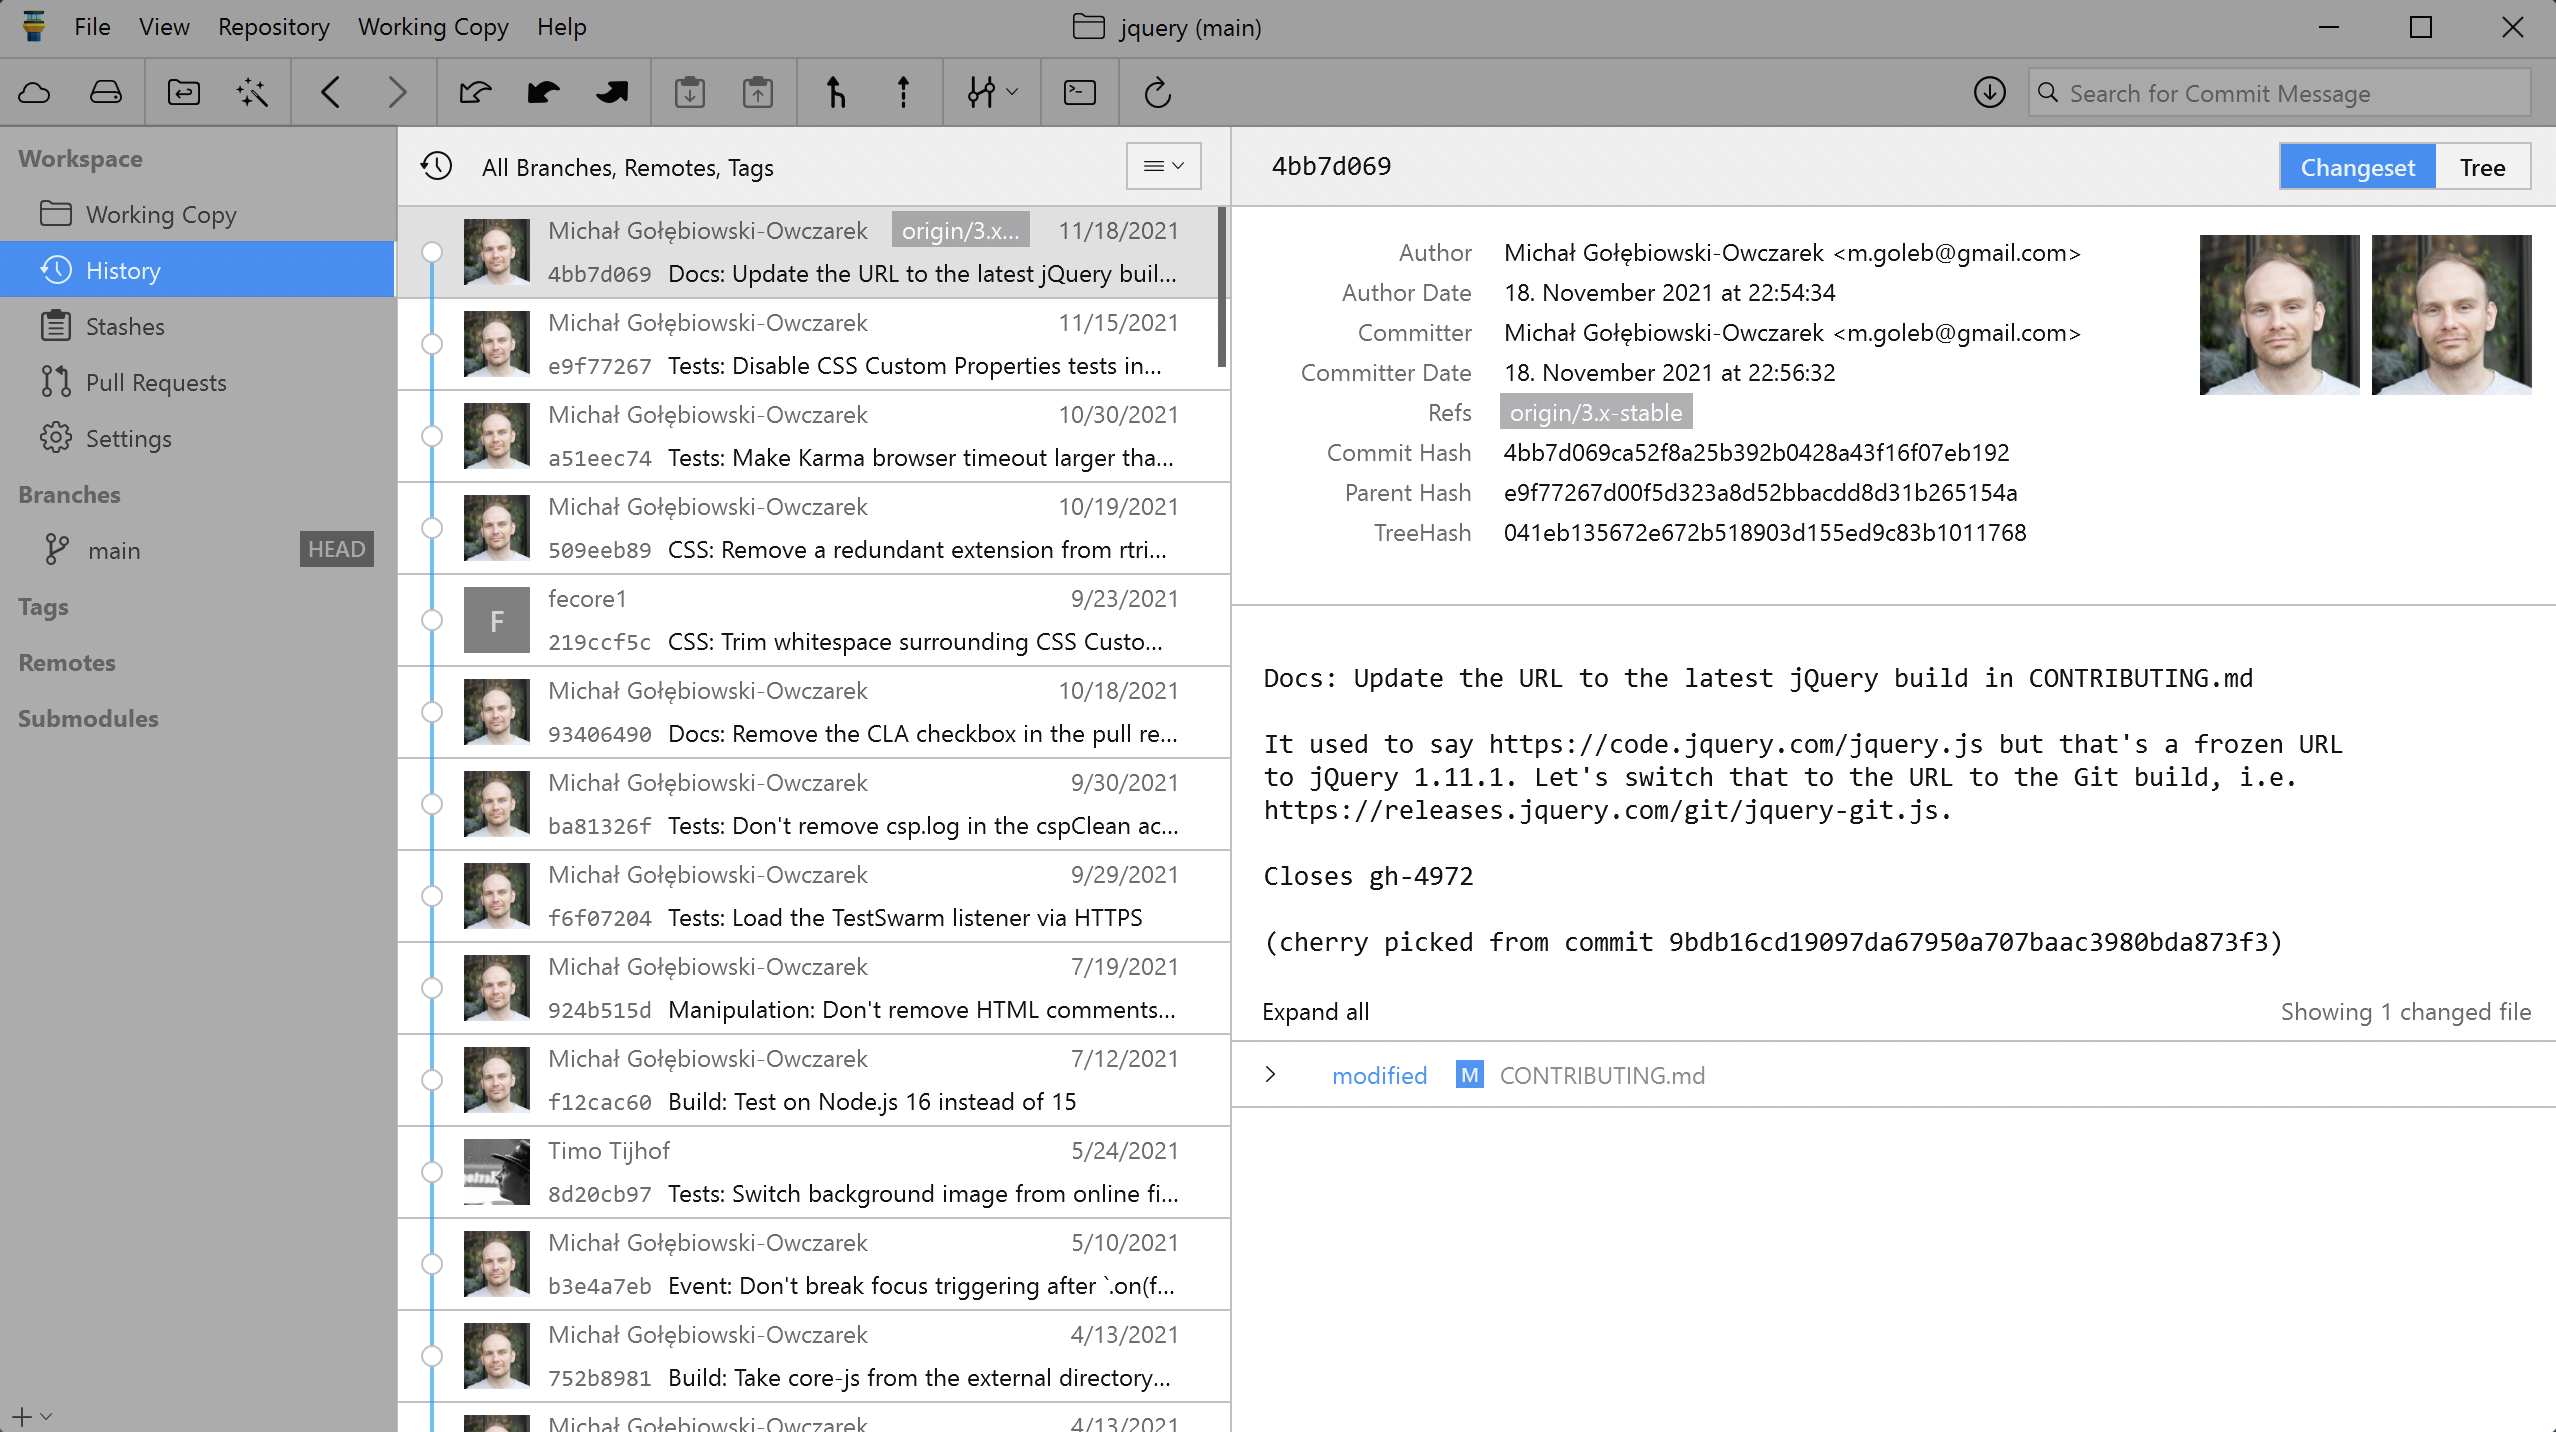This screenshot has height=1432, width=2556.
Task: Switch to Tree view toggle
Action: tap(2482, 167)
